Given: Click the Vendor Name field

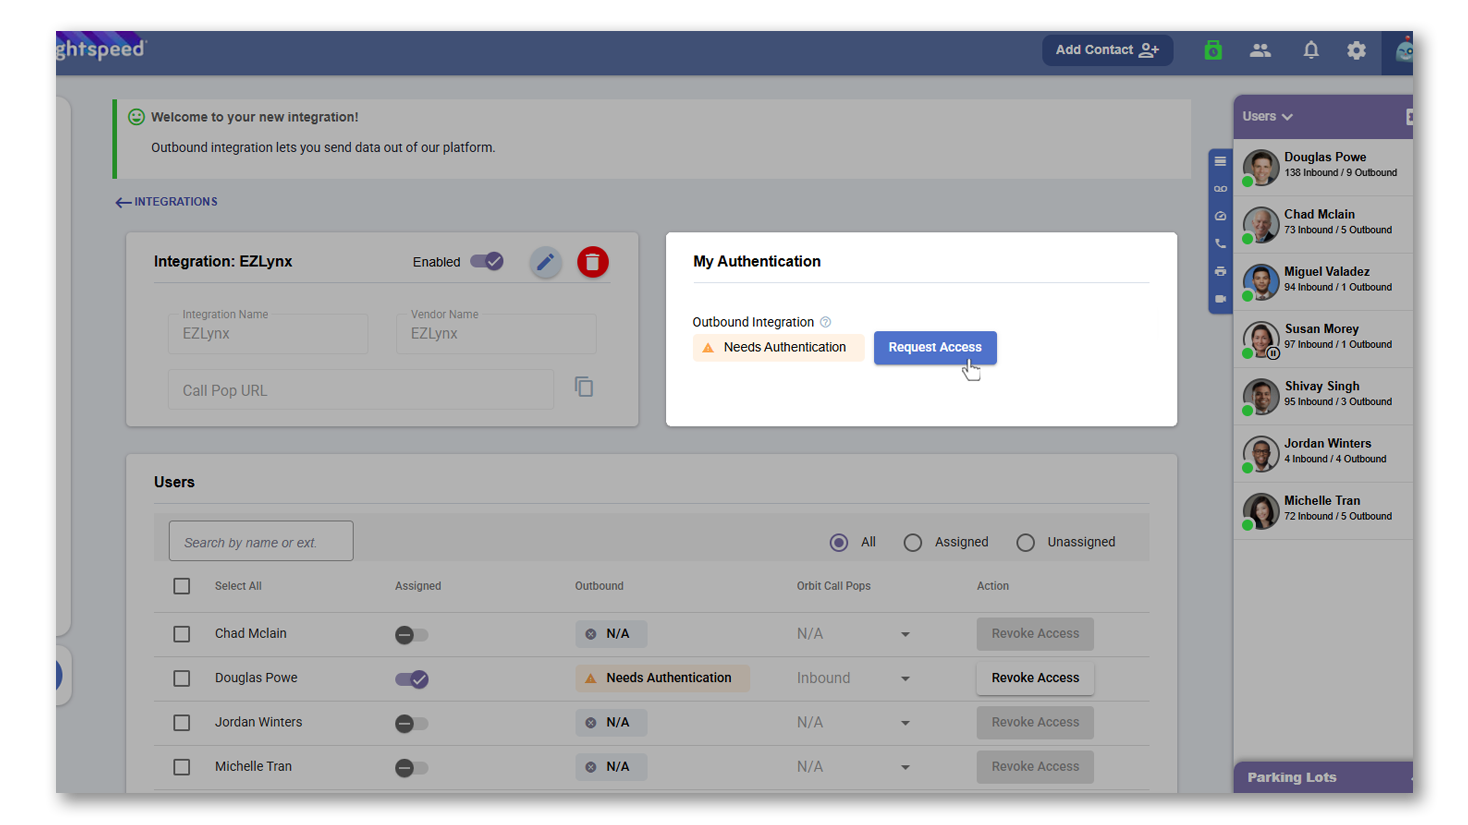Looking at the screenshot, I should click(496, 333).
